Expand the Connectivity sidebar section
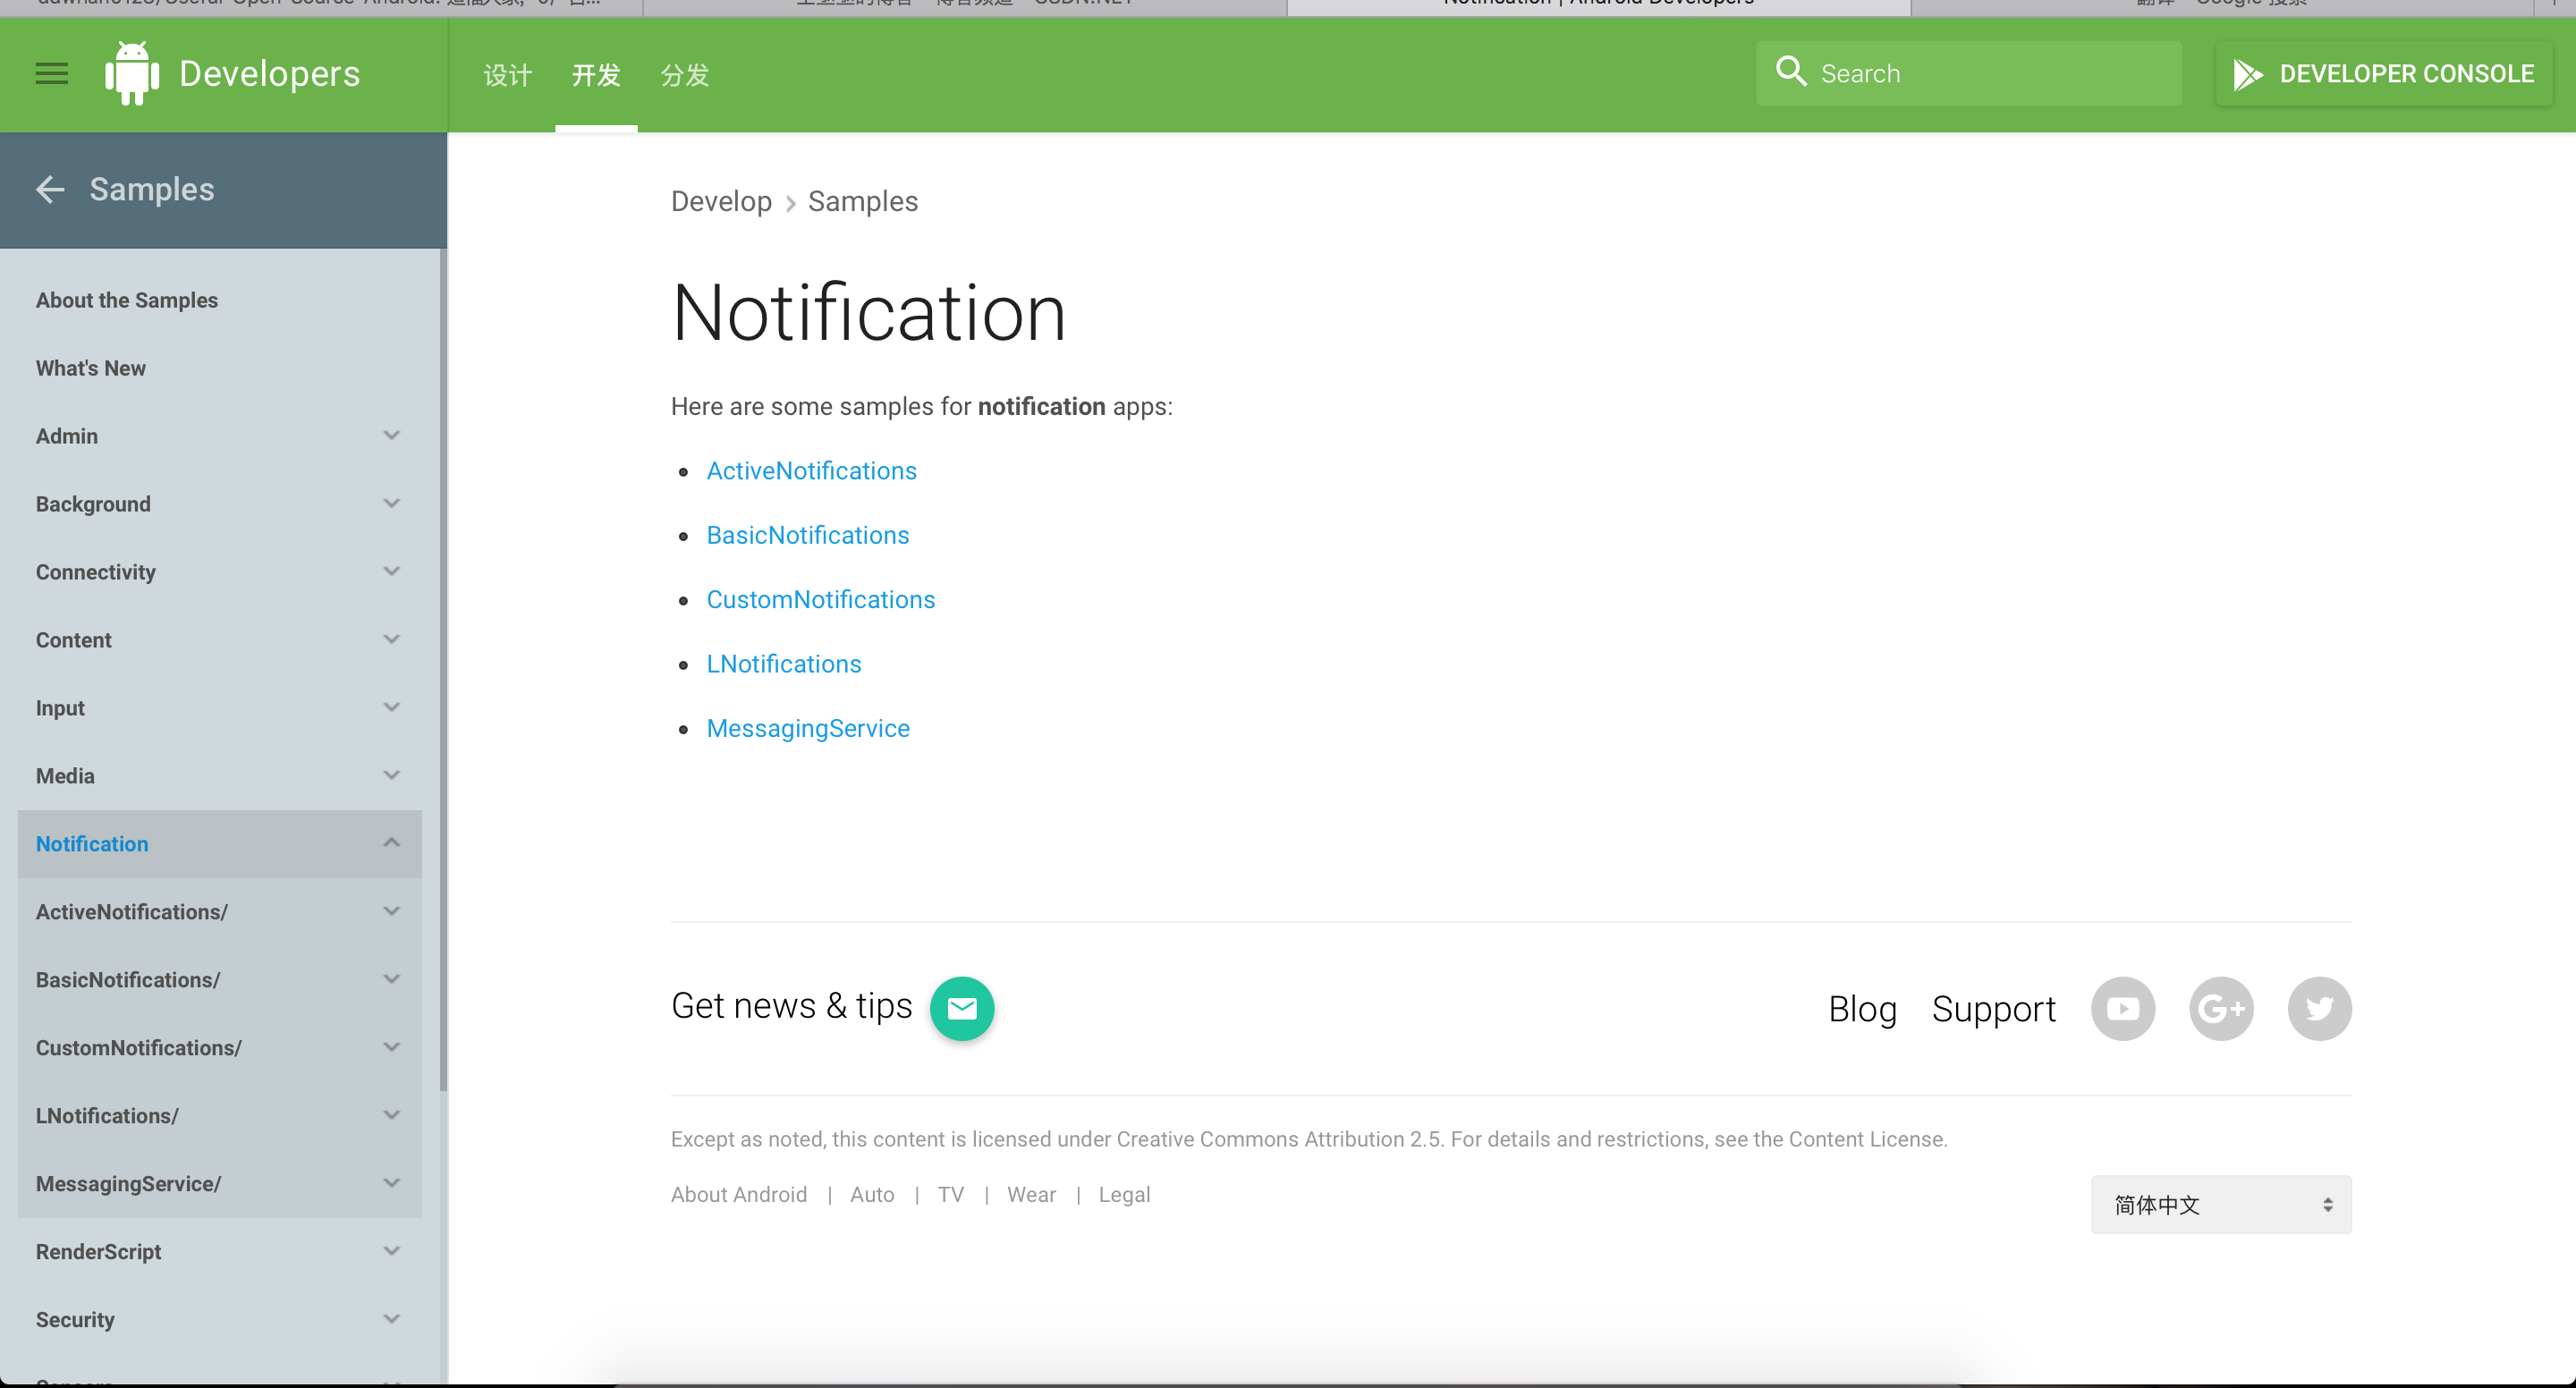The image size is (2576, 1388). 391,572
